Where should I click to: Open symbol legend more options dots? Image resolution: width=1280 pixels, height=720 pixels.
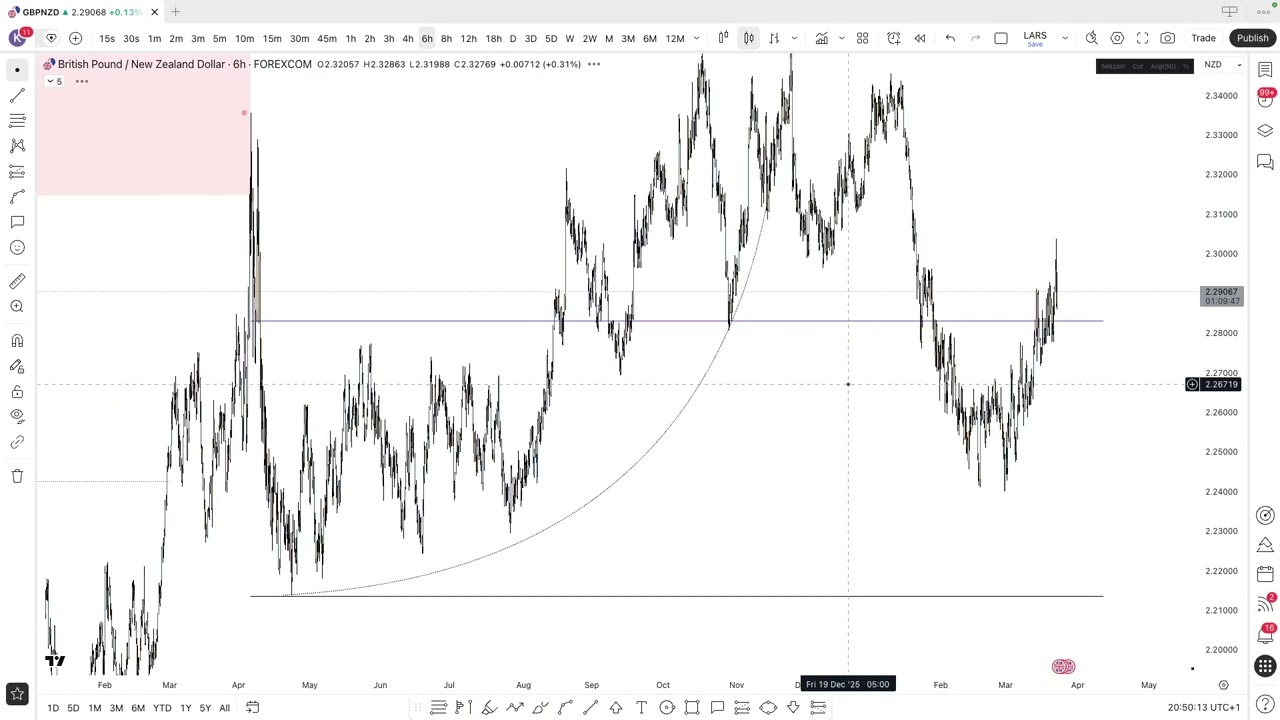(x=593, y=64)
